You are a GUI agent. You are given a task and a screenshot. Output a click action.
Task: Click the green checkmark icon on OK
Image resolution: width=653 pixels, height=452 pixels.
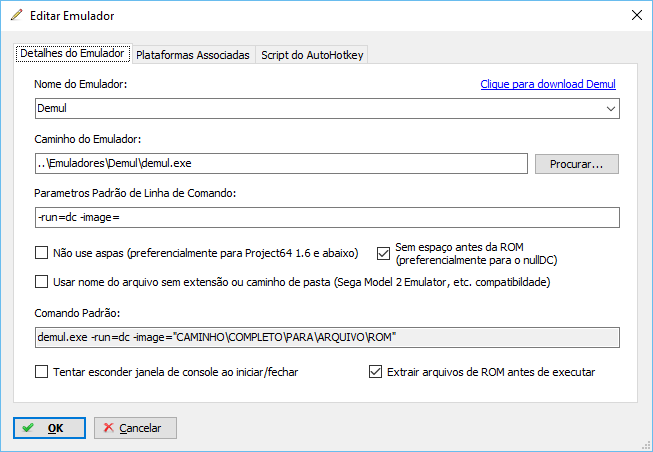click(x=28, y=428)
